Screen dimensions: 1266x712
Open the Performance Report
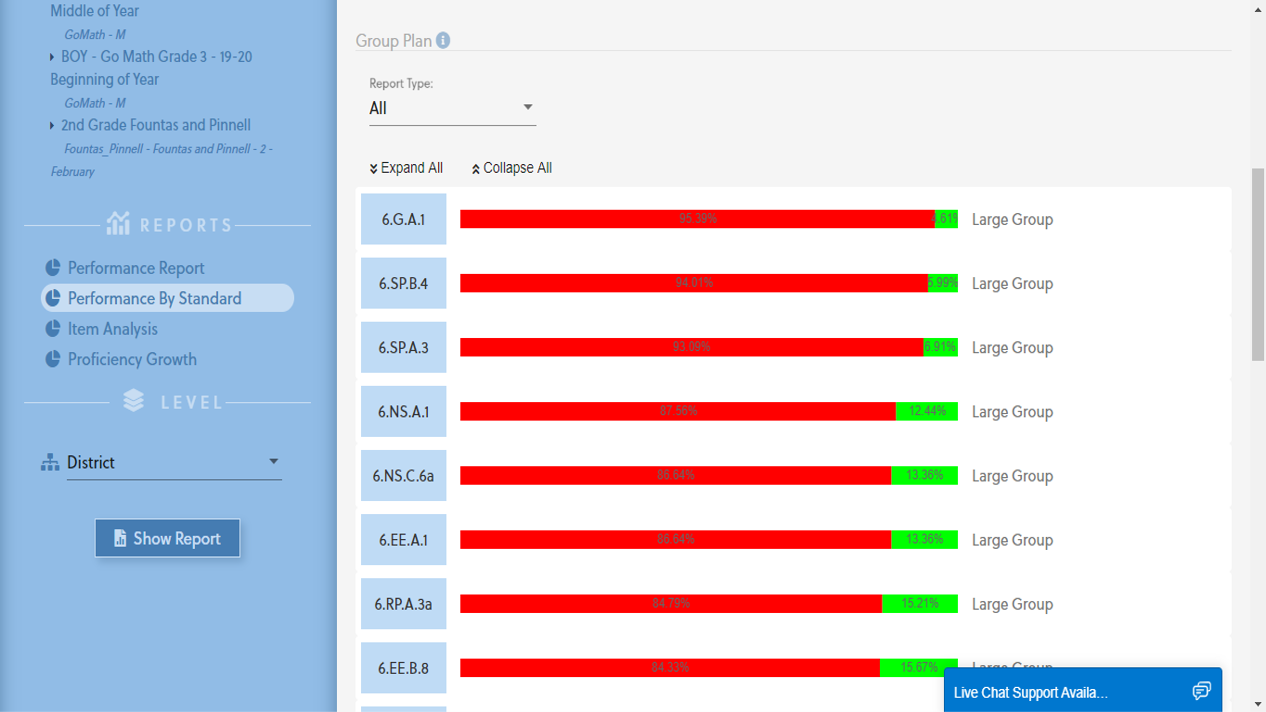(136, 268)
